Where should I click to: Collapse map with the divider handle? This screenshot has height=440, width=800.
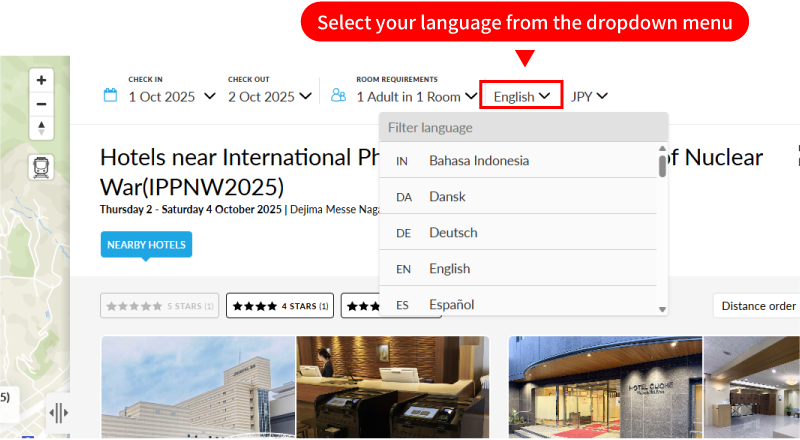58,413
